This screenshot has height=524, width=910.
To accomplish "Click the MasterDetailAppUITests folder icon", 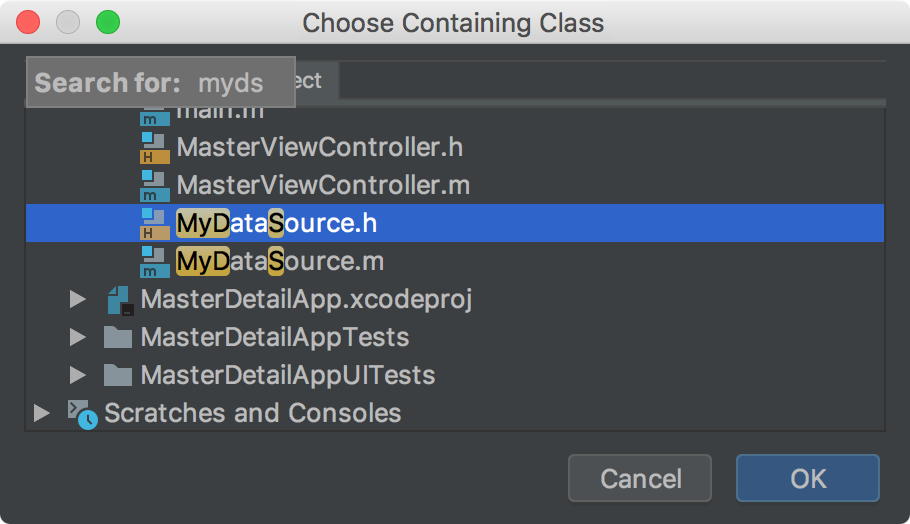I will click(118, 375).
